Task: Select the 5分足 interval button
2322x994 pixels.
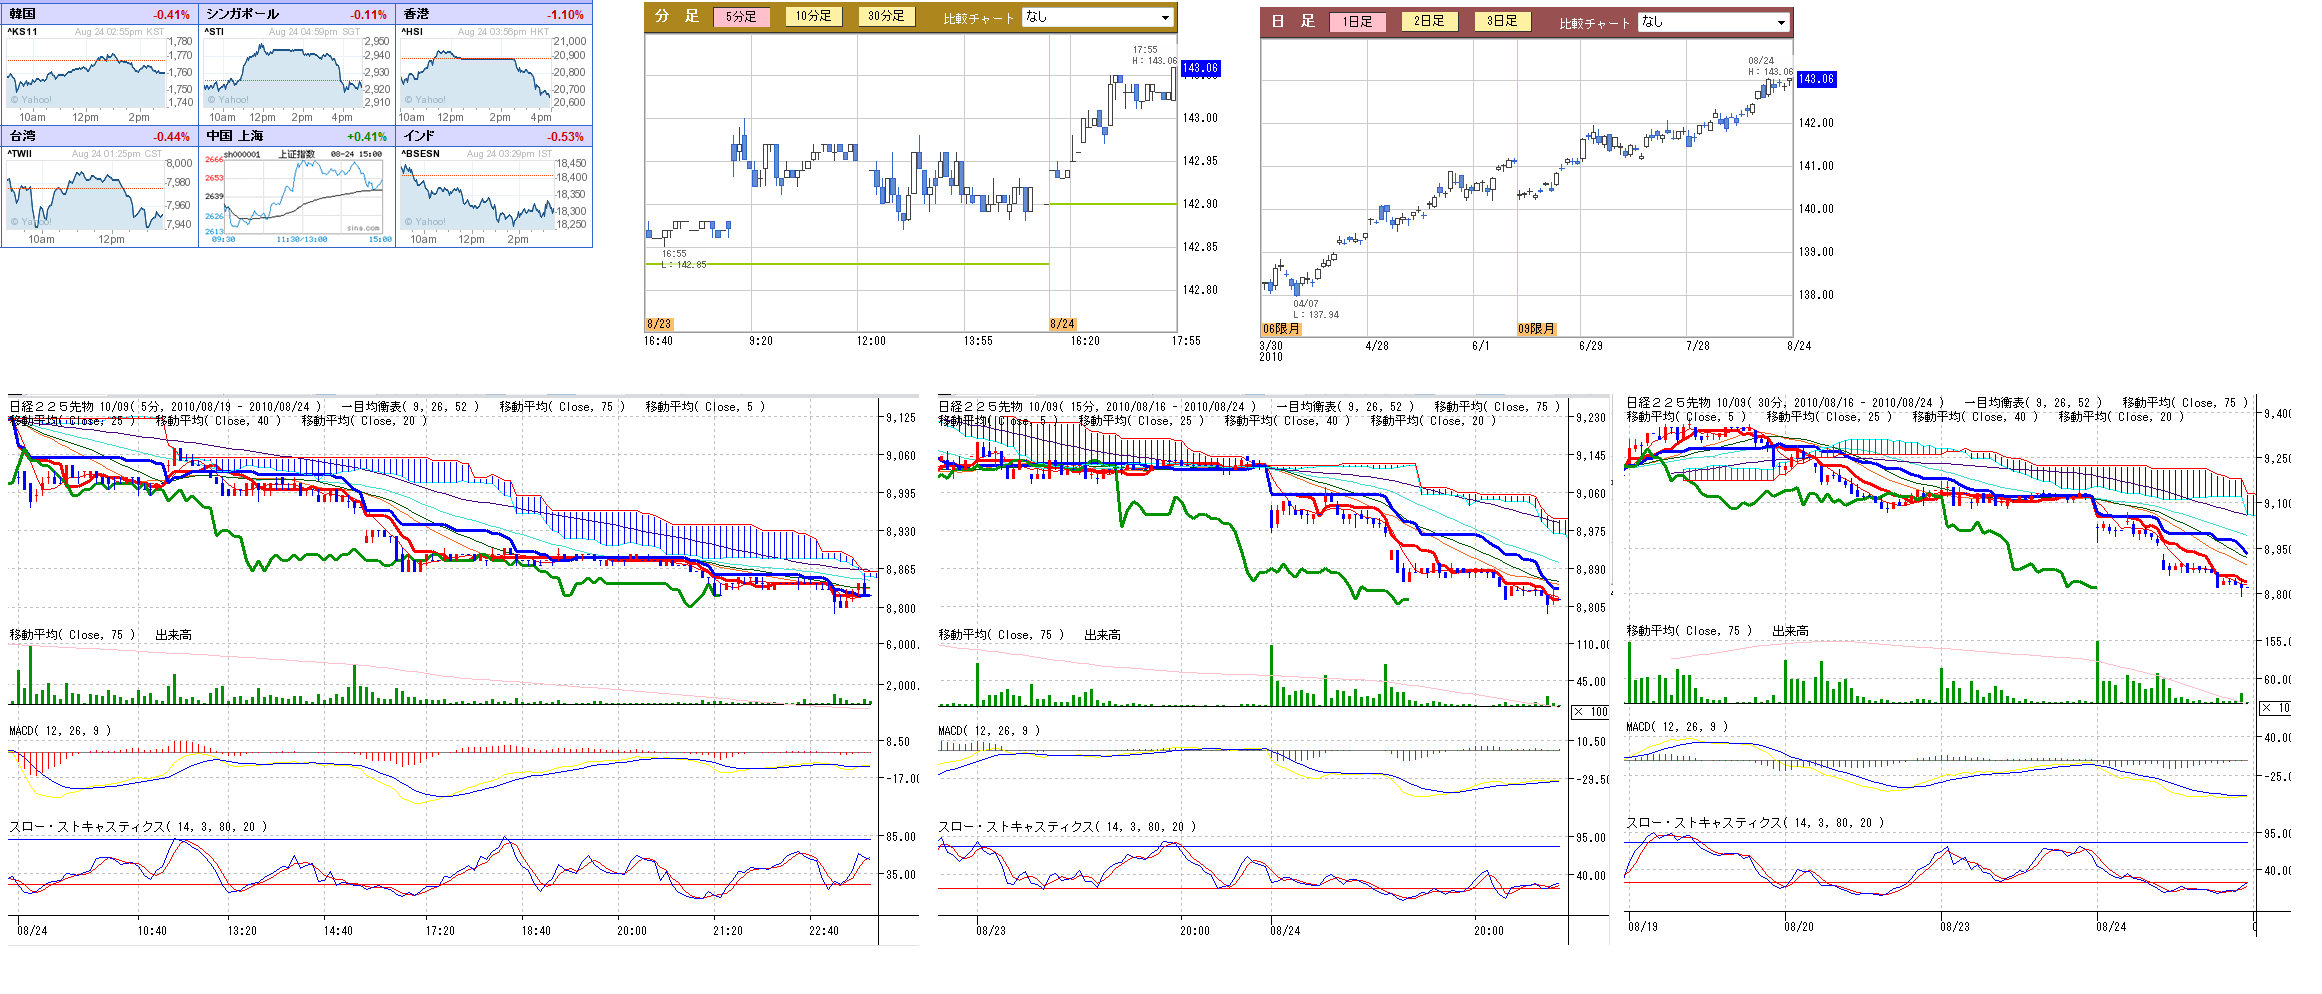Action: click(741, 17)
